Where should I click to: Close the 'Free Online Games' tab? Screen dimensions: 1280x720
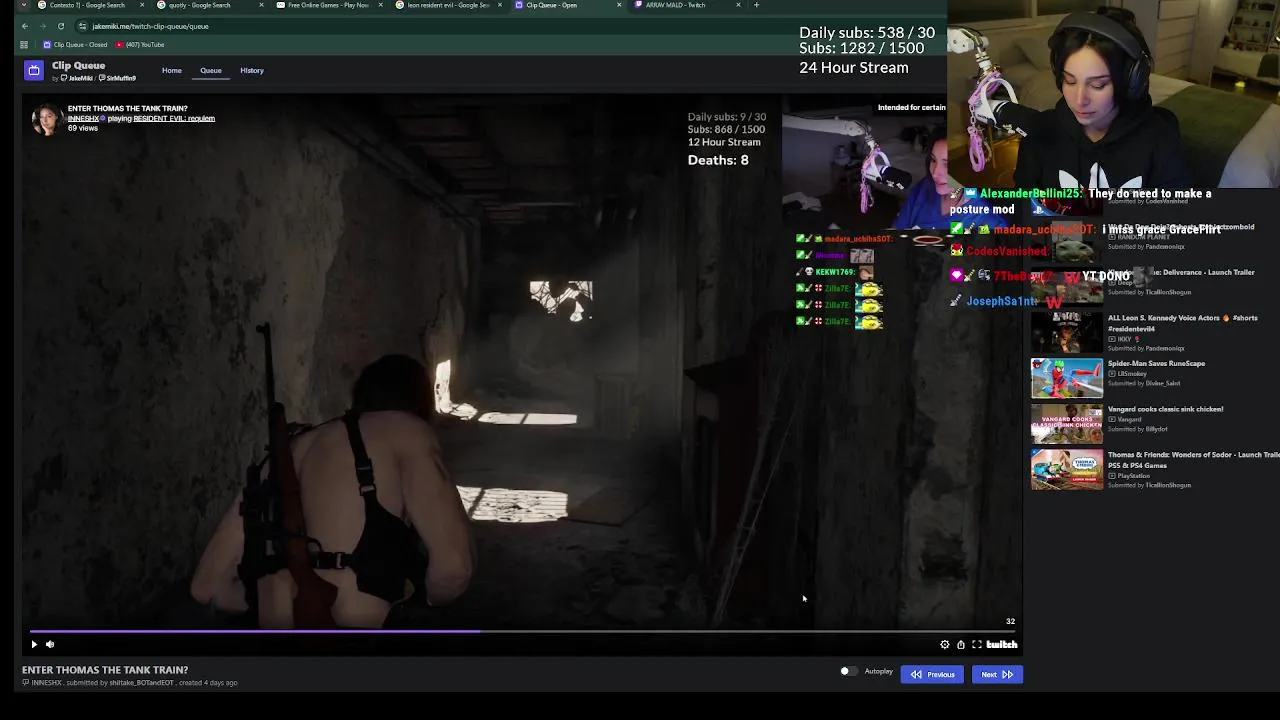[x=381, y=5]
